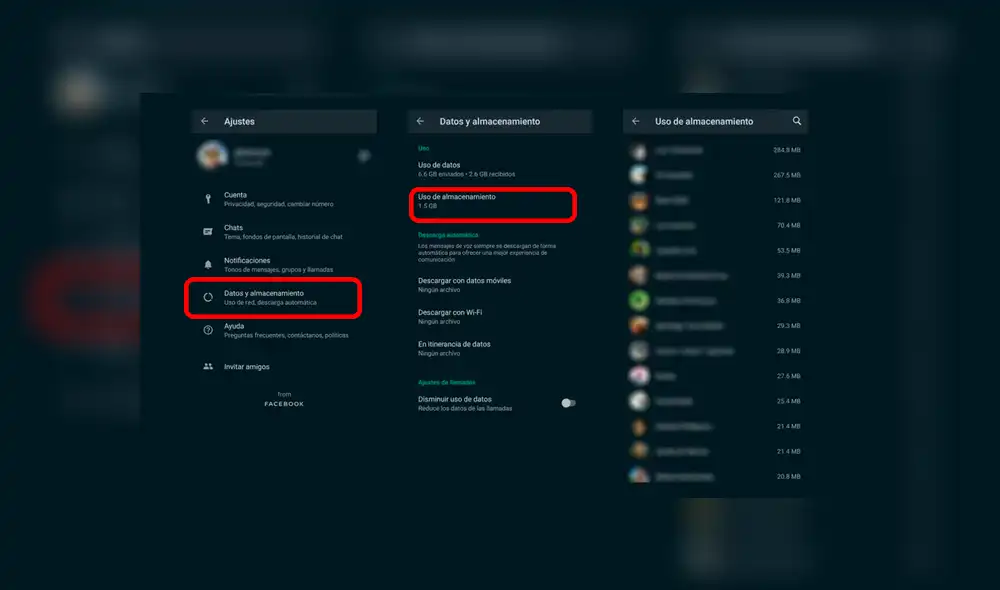Image resolution: width=1000 pixels, height=590 pixels.
Task: Open search in Uso de almacenamiento
Action: pyautogui.click(x=796, y=120)
